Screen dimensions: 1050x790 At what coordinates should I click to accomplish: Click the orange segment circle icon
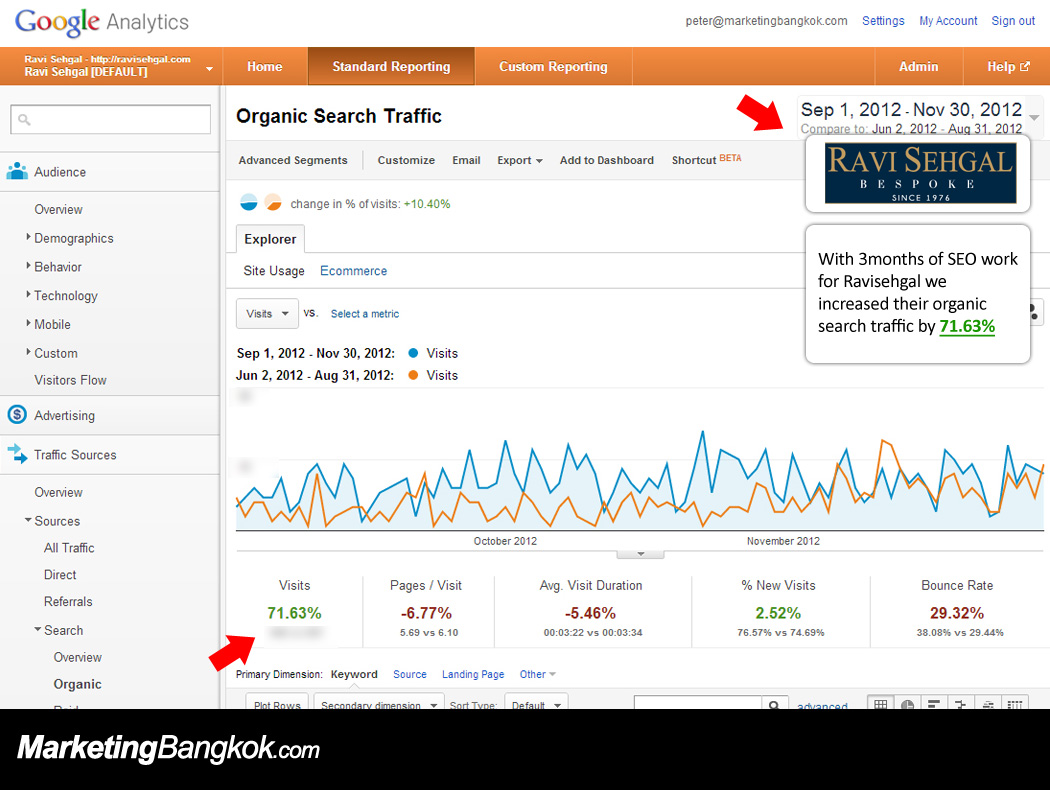click(273, 202)
